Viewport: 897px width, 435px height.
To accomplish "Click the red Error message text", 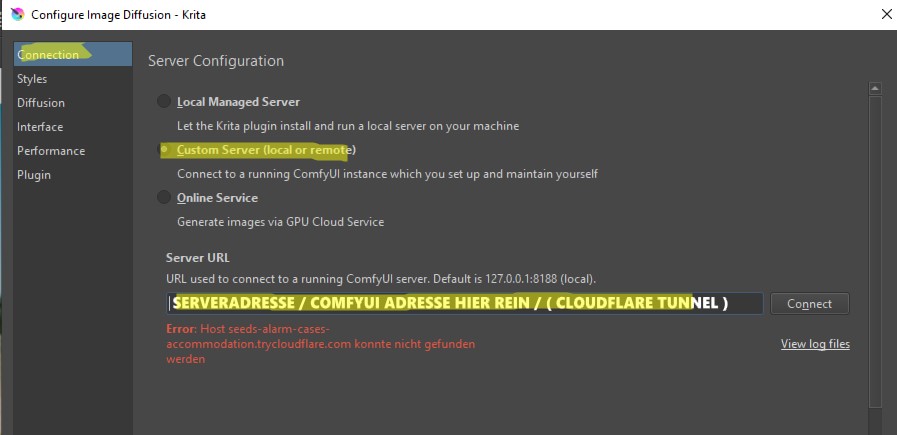I will [x=320, y=344].
